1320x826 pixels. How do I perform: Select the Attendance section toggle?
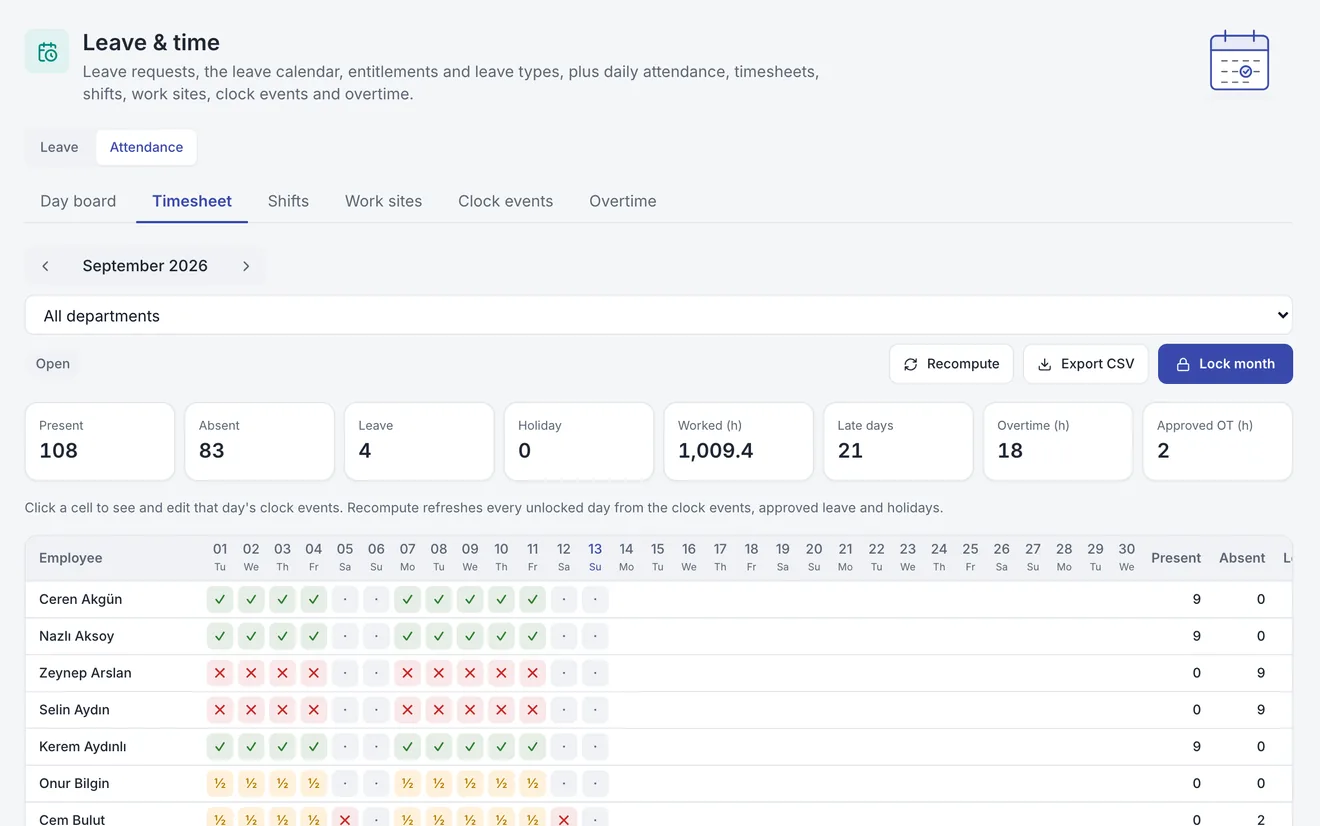146,147
